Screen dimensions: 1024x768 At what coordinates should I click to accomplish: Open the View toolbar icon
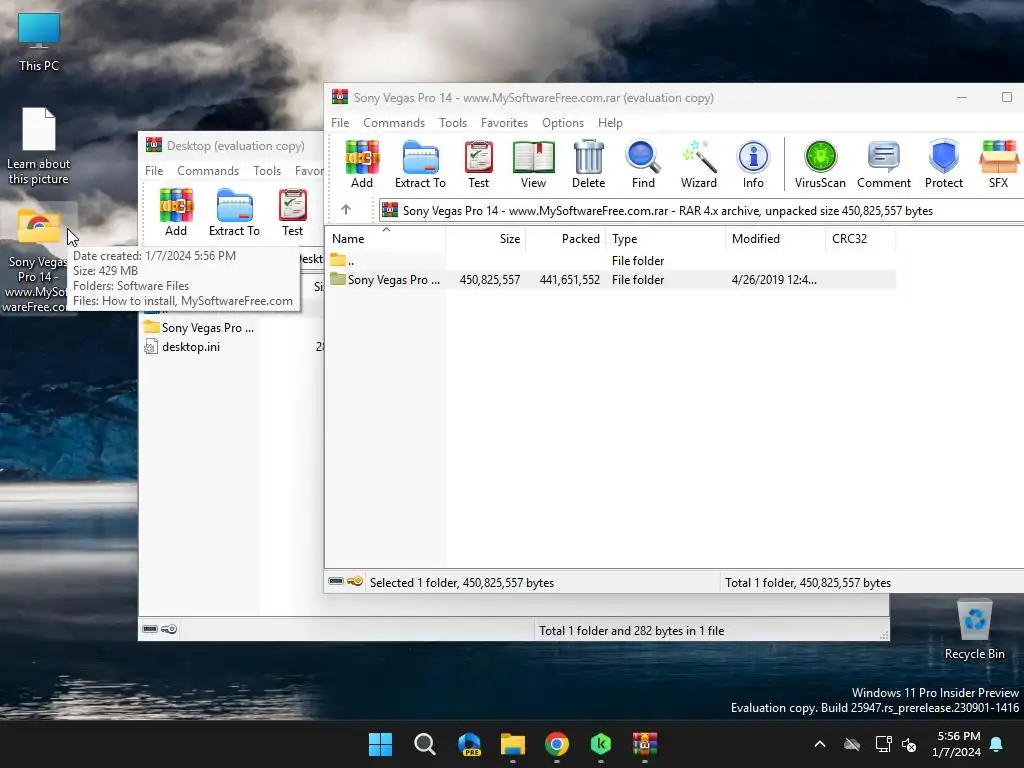coord(534,165)
